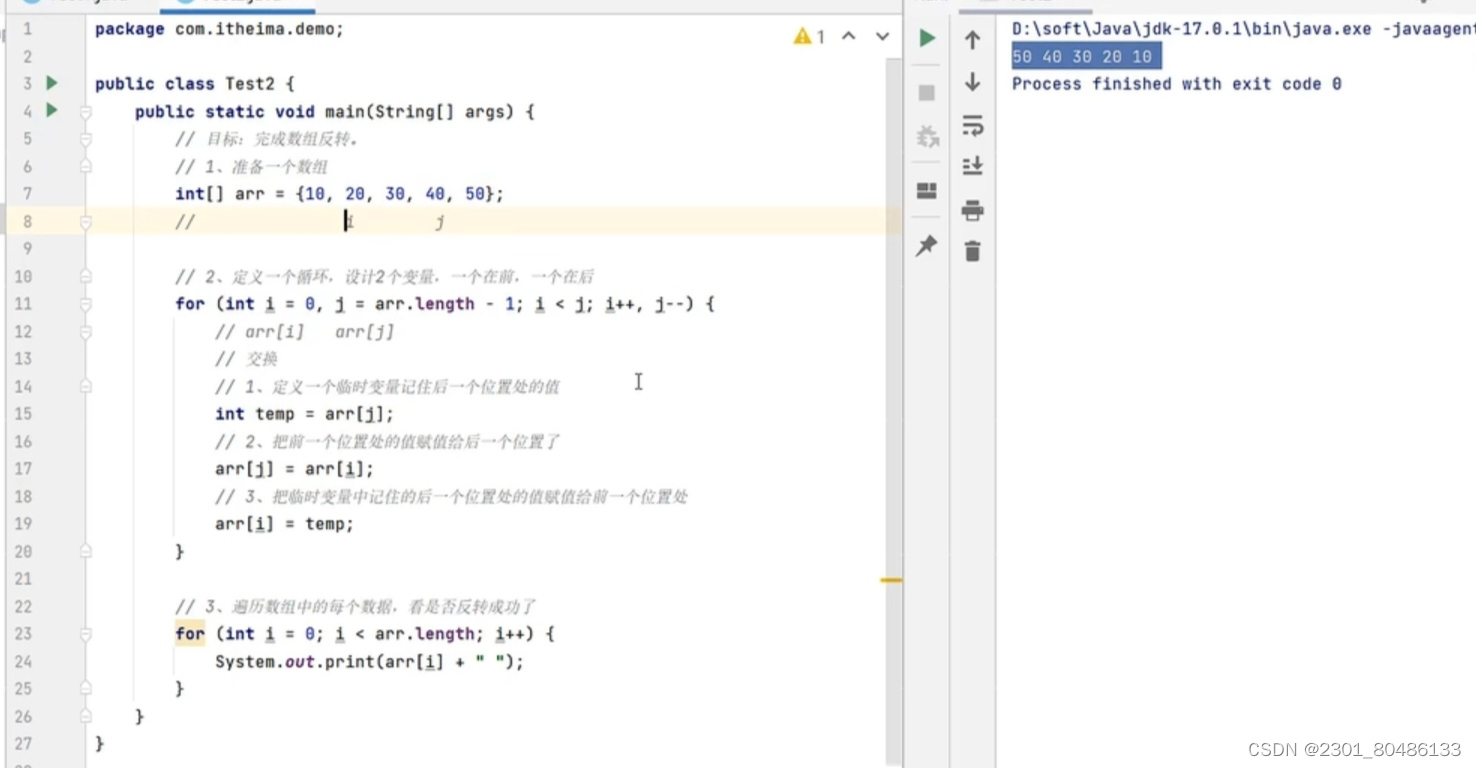Collapse print for loop fold on line 23
This screenshot has height=768, width=1476.
click(86, 634)
